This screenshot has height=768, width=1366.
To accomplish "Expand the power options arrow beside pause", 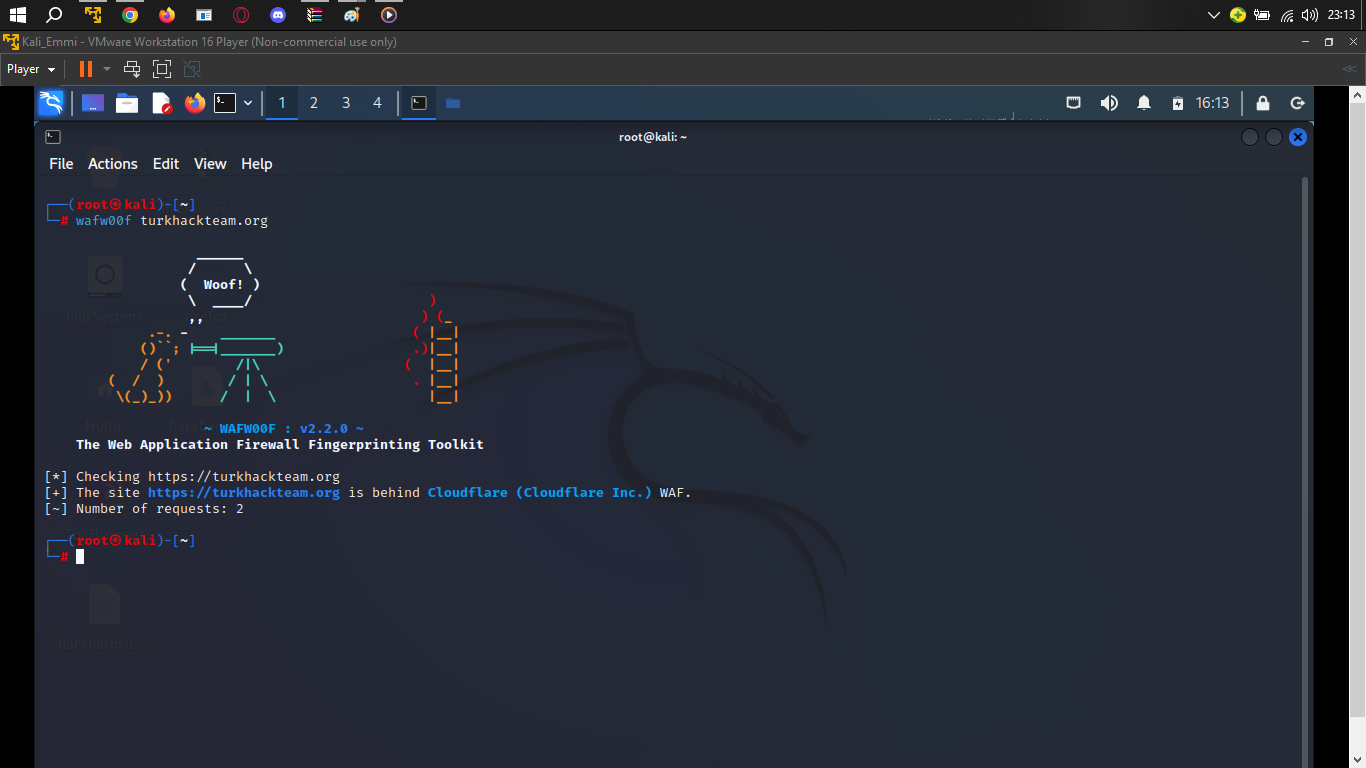I will point(107,69).
